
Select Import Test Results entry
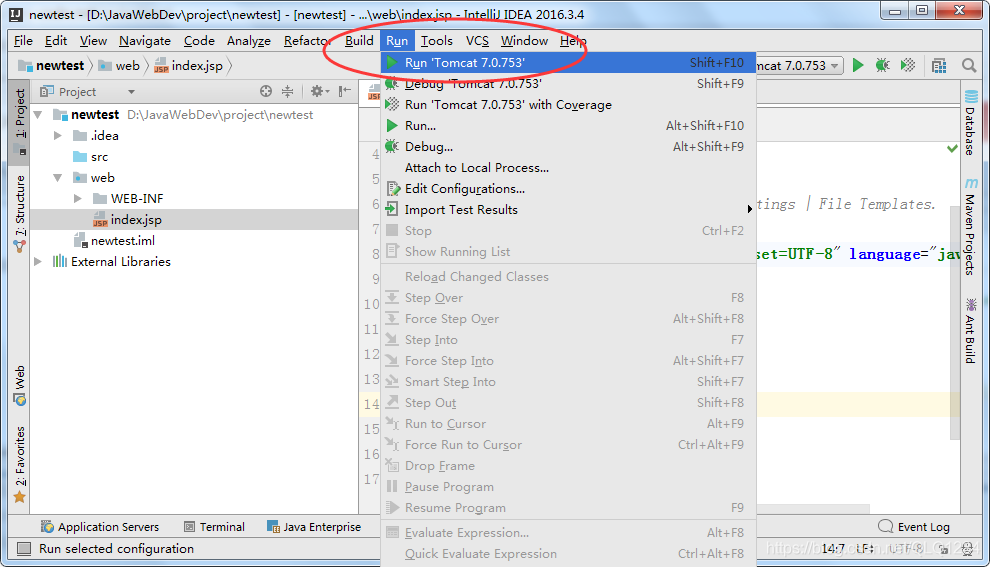(568, 210)
